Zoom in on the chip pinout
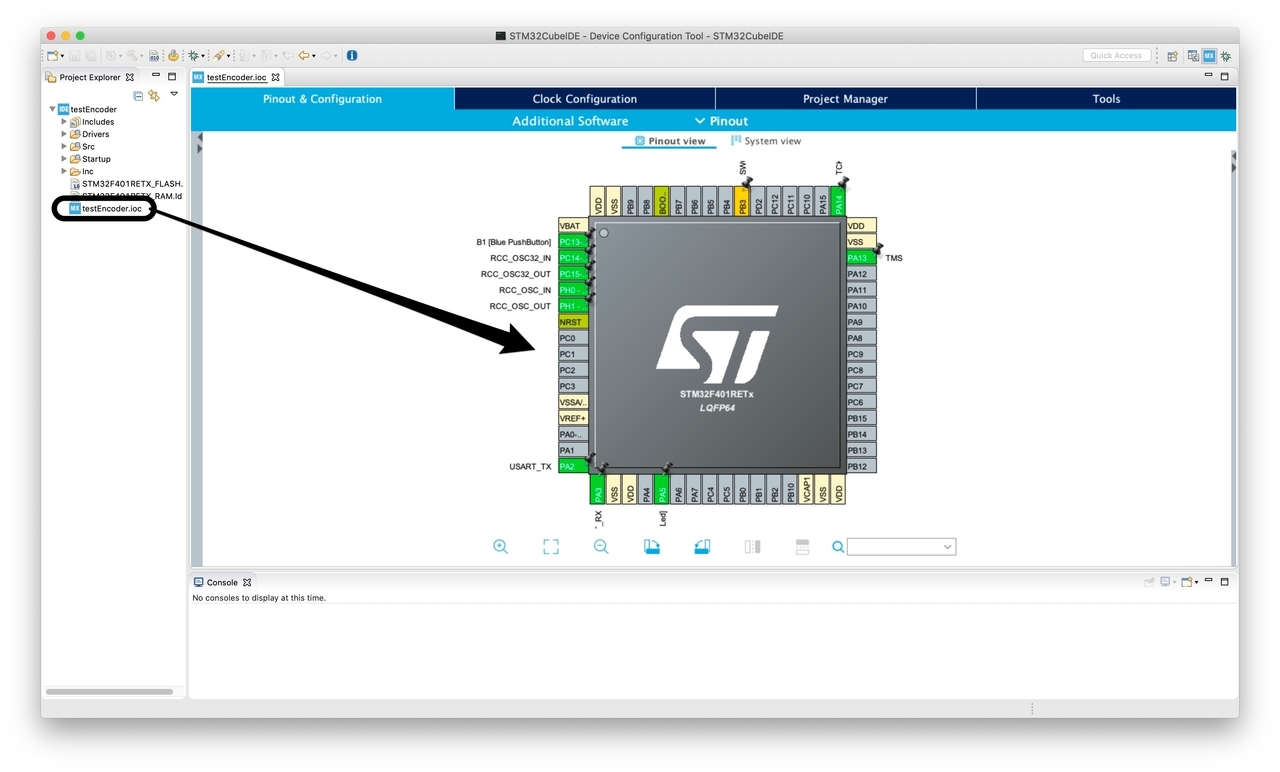This screenshot has height=772, width=1280. click(500, 546)
